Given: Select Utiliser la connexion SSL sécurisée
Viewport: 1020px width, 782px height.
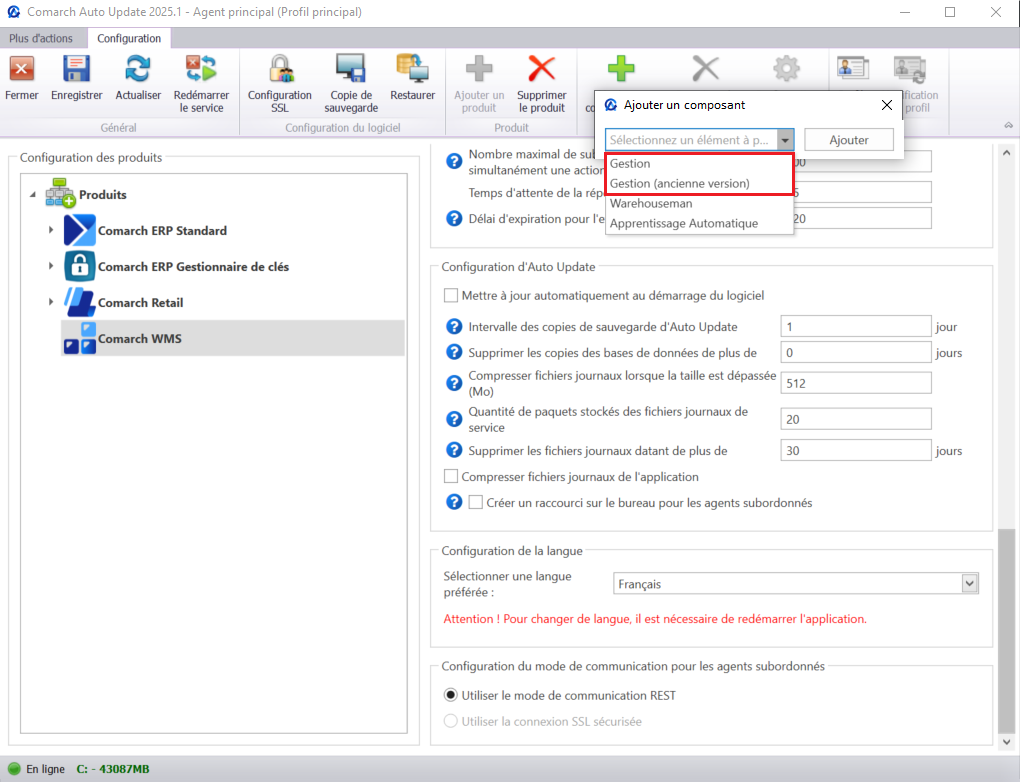Looking at the screenshot, I should pos(450,721).
